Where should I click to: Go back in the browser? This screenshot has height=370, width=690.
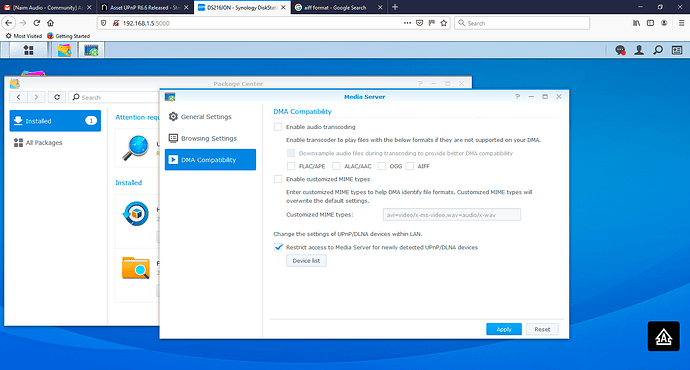(x=9, y=23)
